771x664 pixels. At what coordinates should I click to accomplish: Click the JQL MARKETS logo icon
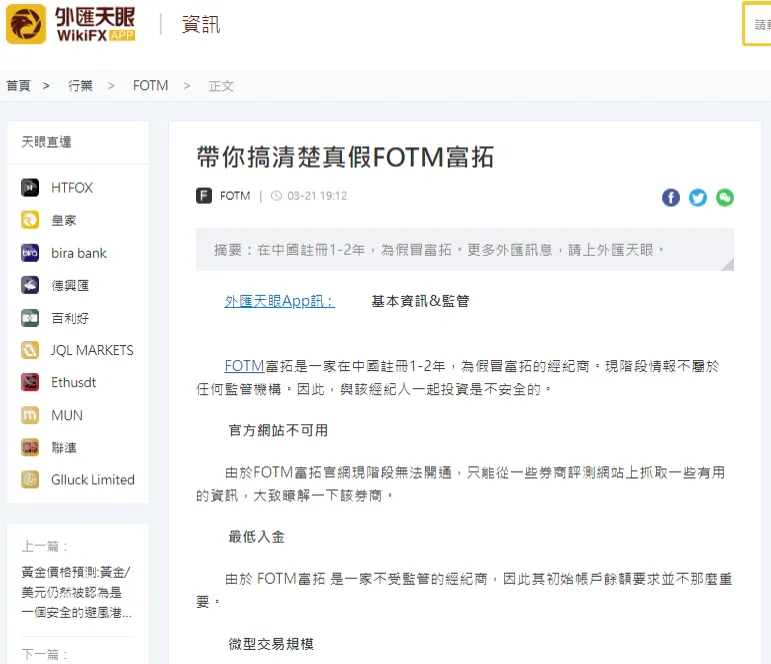(x=30, y=350)
